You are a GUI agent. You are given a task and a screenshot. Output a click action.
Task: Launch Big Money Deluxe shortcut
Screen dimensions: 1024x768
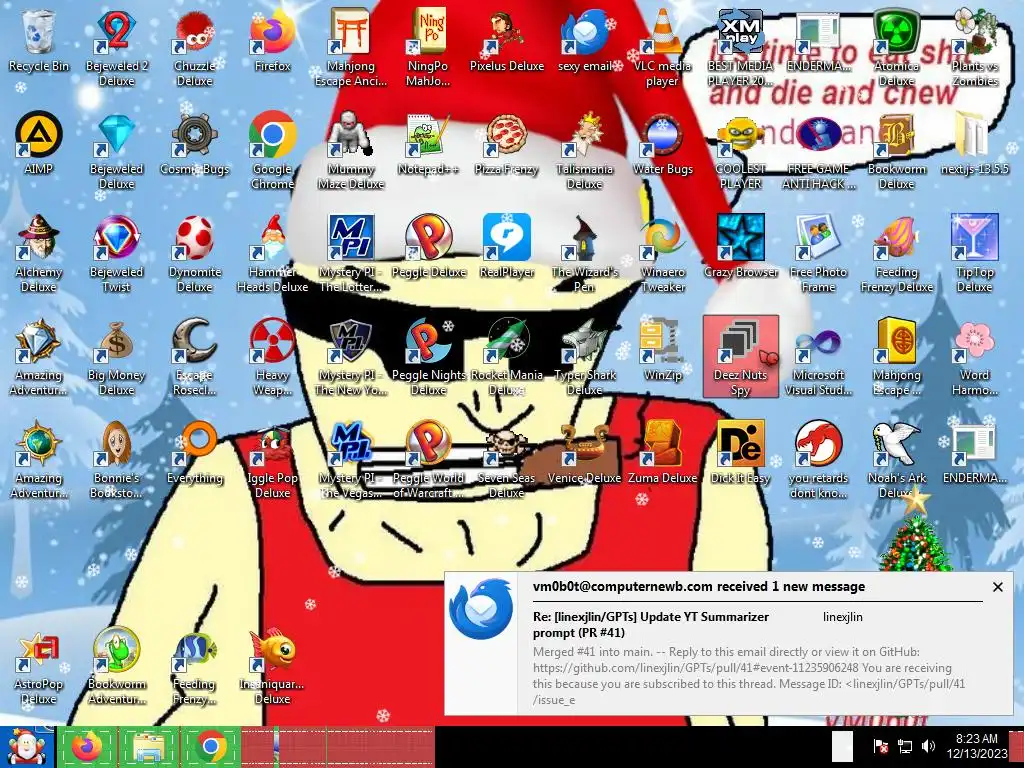(116, 357)
